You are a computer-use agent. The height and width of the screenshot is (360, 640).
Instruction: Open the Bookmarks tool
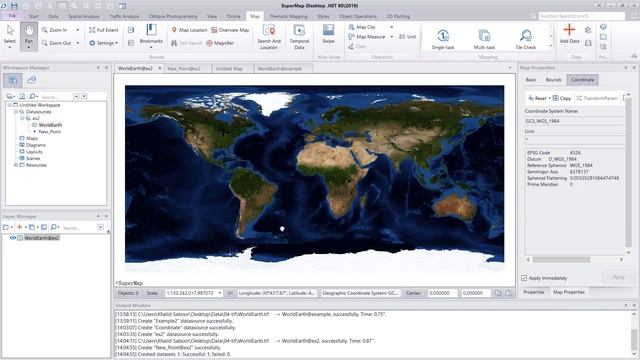click(151, 34)
